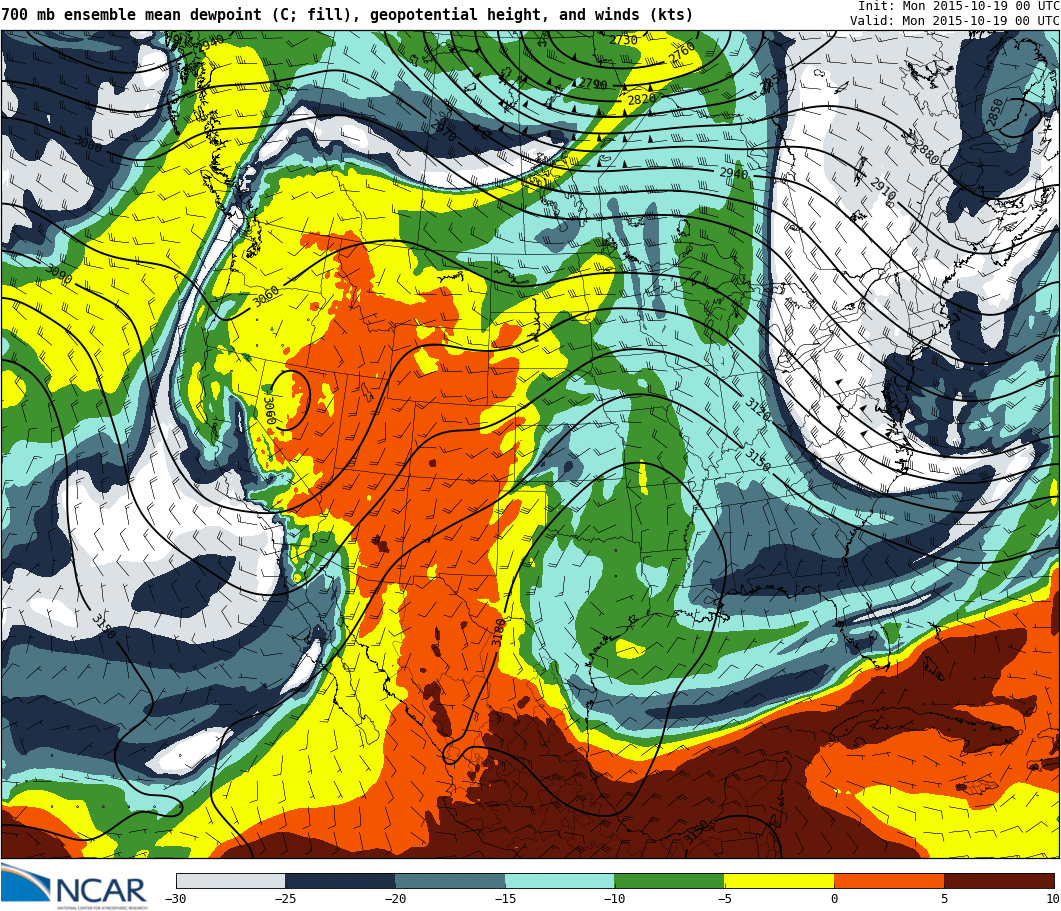The image size is (1061, 911).
Task: Pick the yellow -5 to 0 colorbar segment
Action: pyautogui.click(x=779, y=881)
